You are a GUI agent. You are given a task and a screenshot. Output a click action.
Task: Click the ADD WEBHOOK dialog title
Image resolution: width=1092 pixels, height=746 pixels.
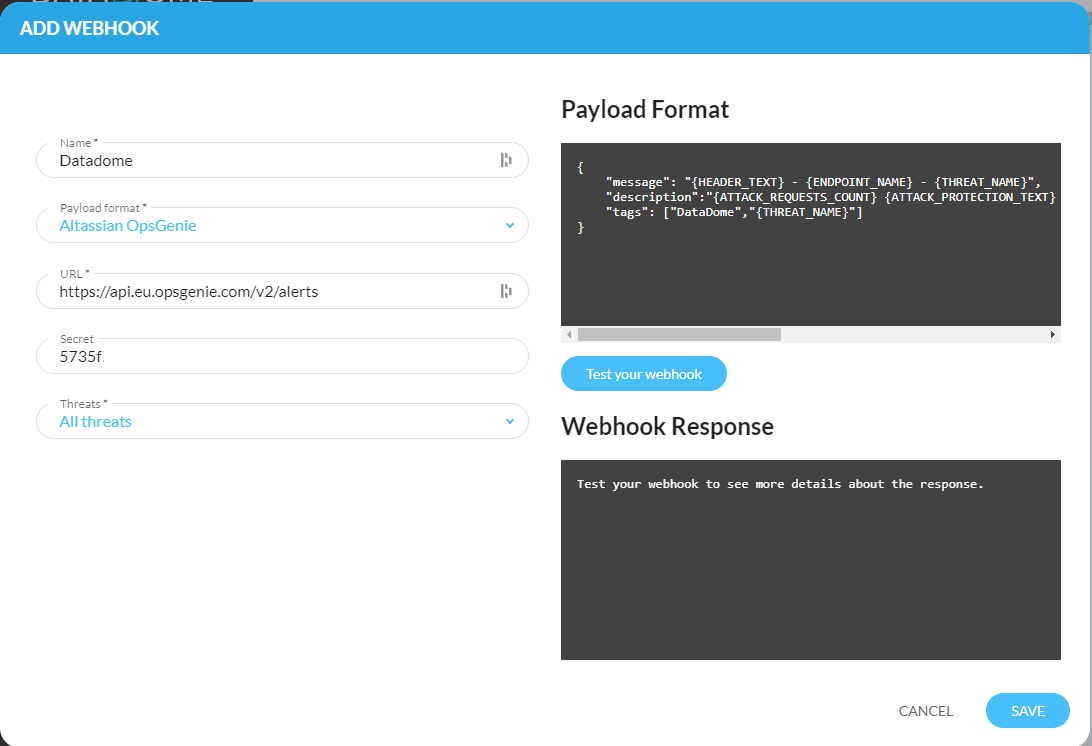(x=89, y=28)
